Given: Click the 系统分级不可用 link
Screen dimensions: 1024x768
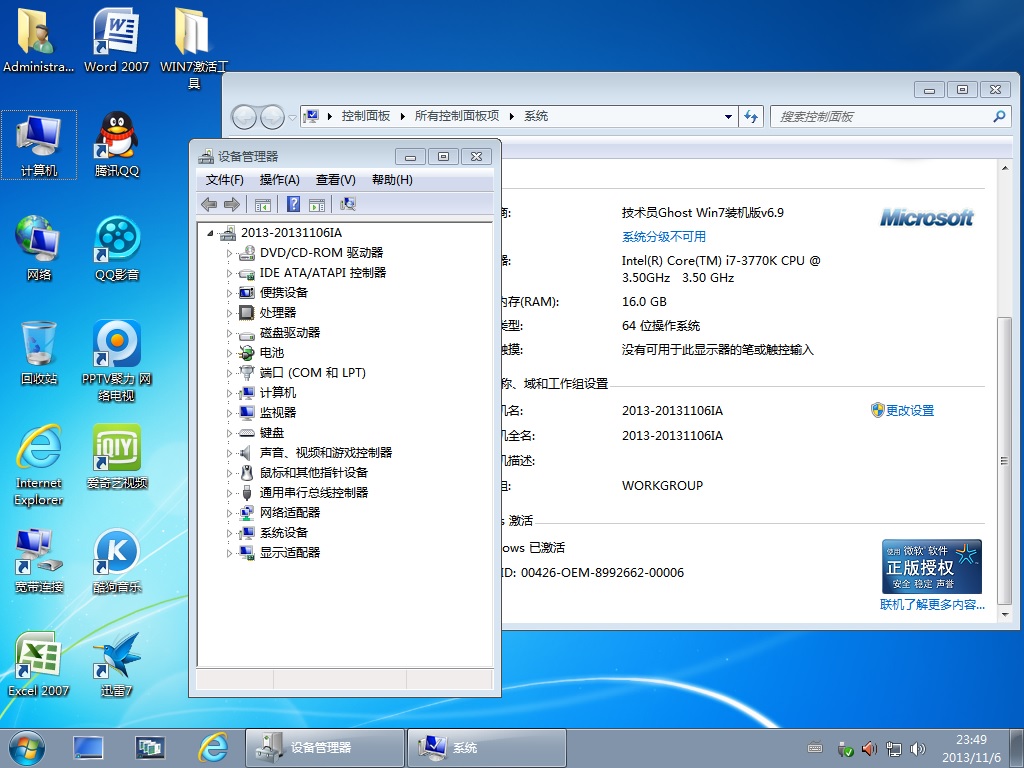Looking at the screenshot, I should pos(664,236).
